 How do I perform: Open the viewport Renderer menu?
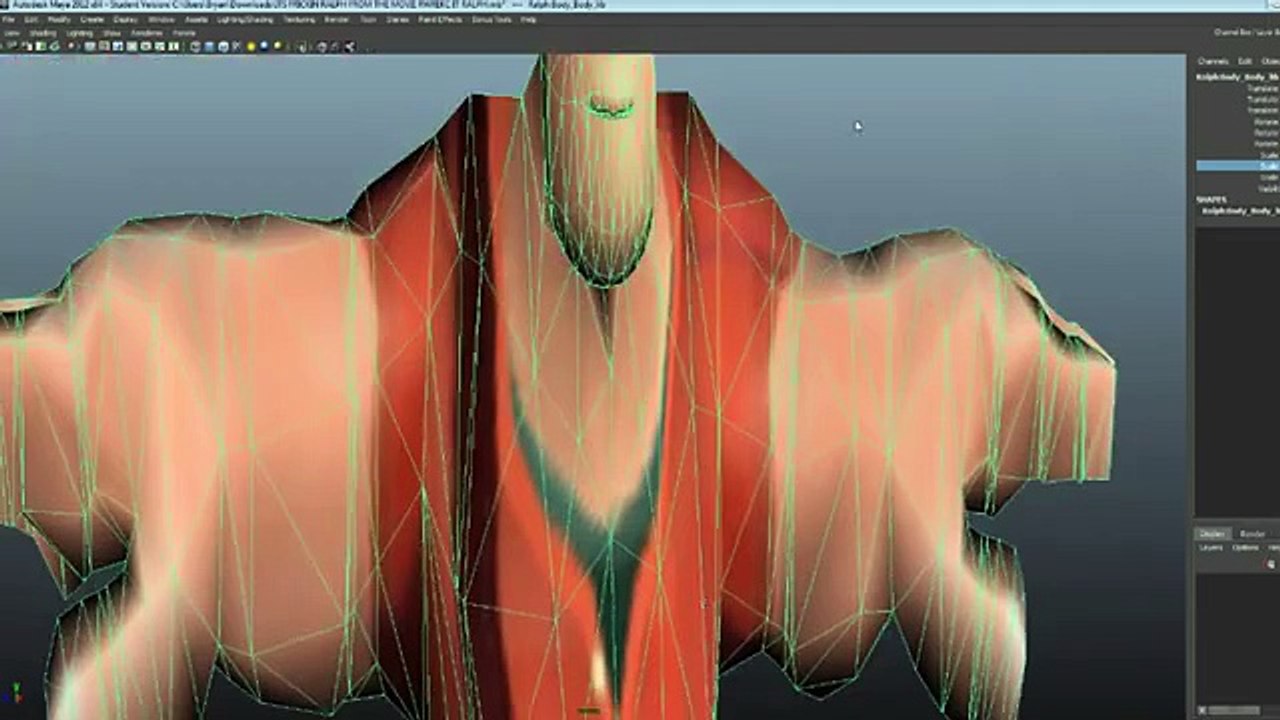(147, 33)
